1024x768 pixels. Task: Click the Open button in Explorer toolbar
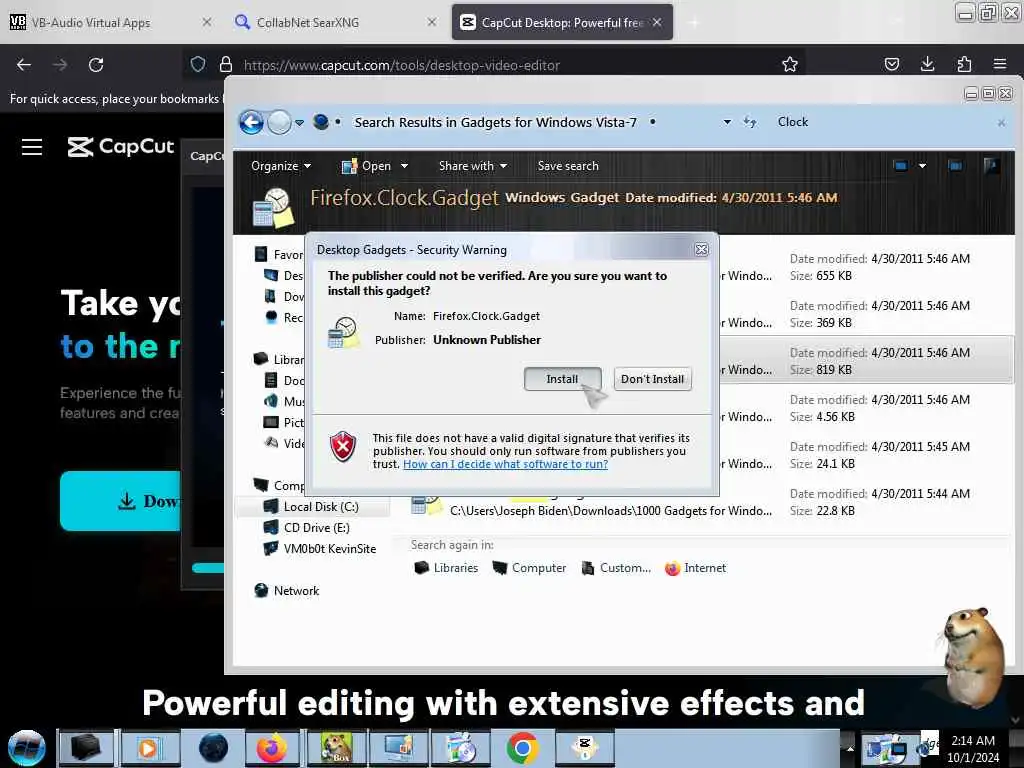(367, 166)
